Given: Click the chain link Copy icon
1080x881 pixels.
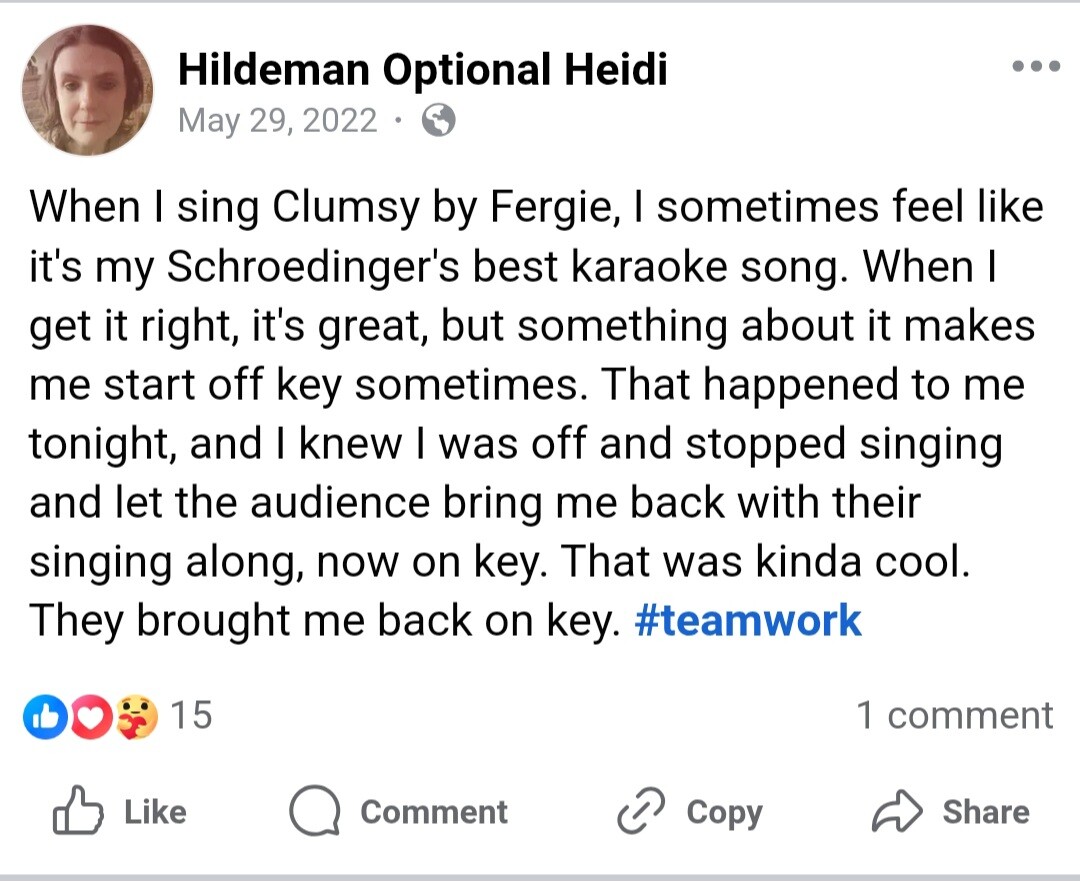Looking at the screenshot, I should click(641, 811).
